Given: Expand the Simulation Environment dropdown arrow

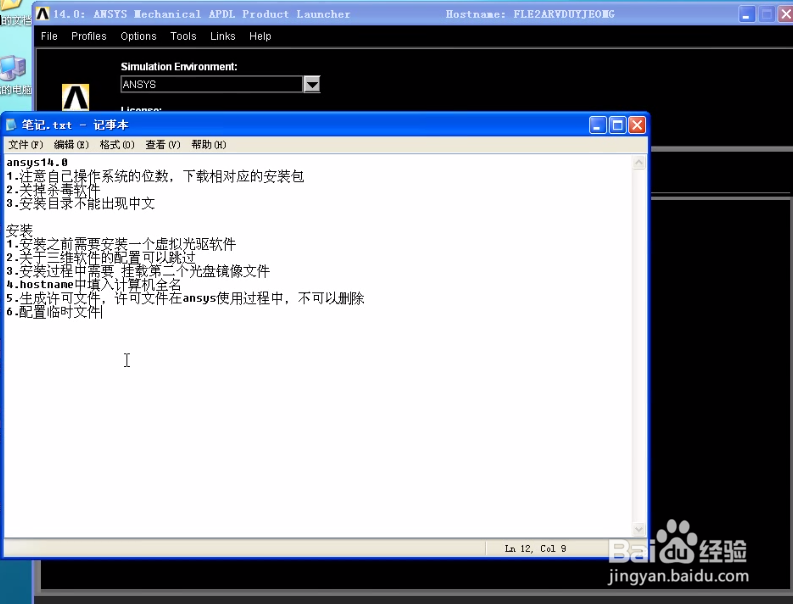Looking at the screenshot, I should pos(312,84).
